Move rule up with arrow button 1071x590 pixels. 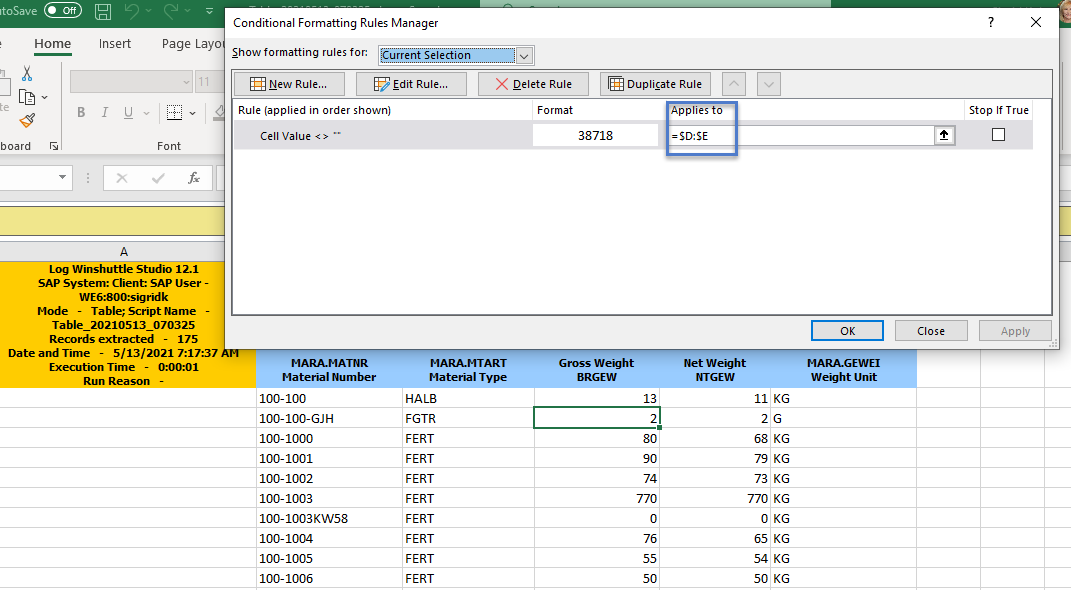click(733, 84)
